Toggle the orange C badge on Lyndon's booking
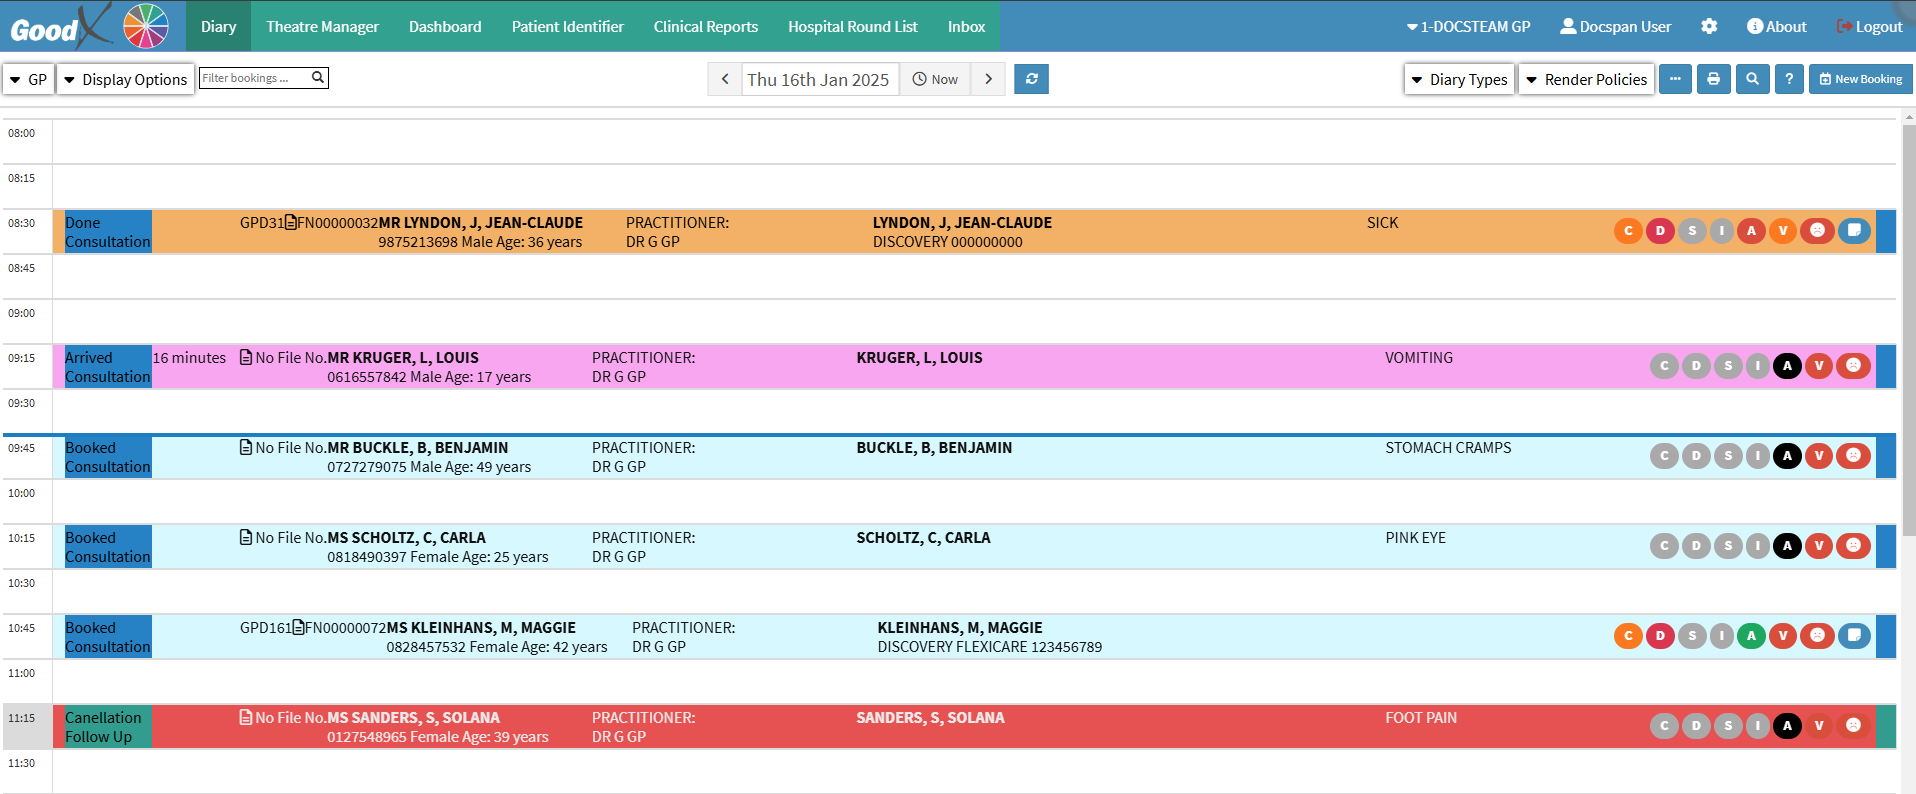Viewport: 1916px width, 794px height. click(x=1628, y=231)
